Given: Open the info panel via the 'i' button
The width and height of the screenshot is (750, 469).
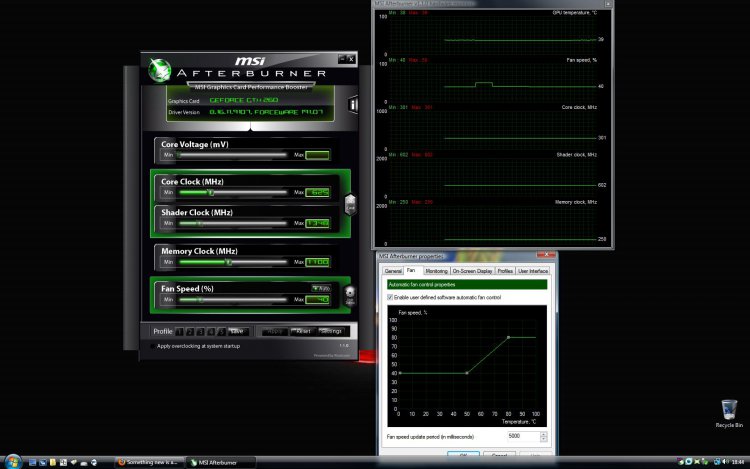Looking at the screenshot, I should (353, 105).
